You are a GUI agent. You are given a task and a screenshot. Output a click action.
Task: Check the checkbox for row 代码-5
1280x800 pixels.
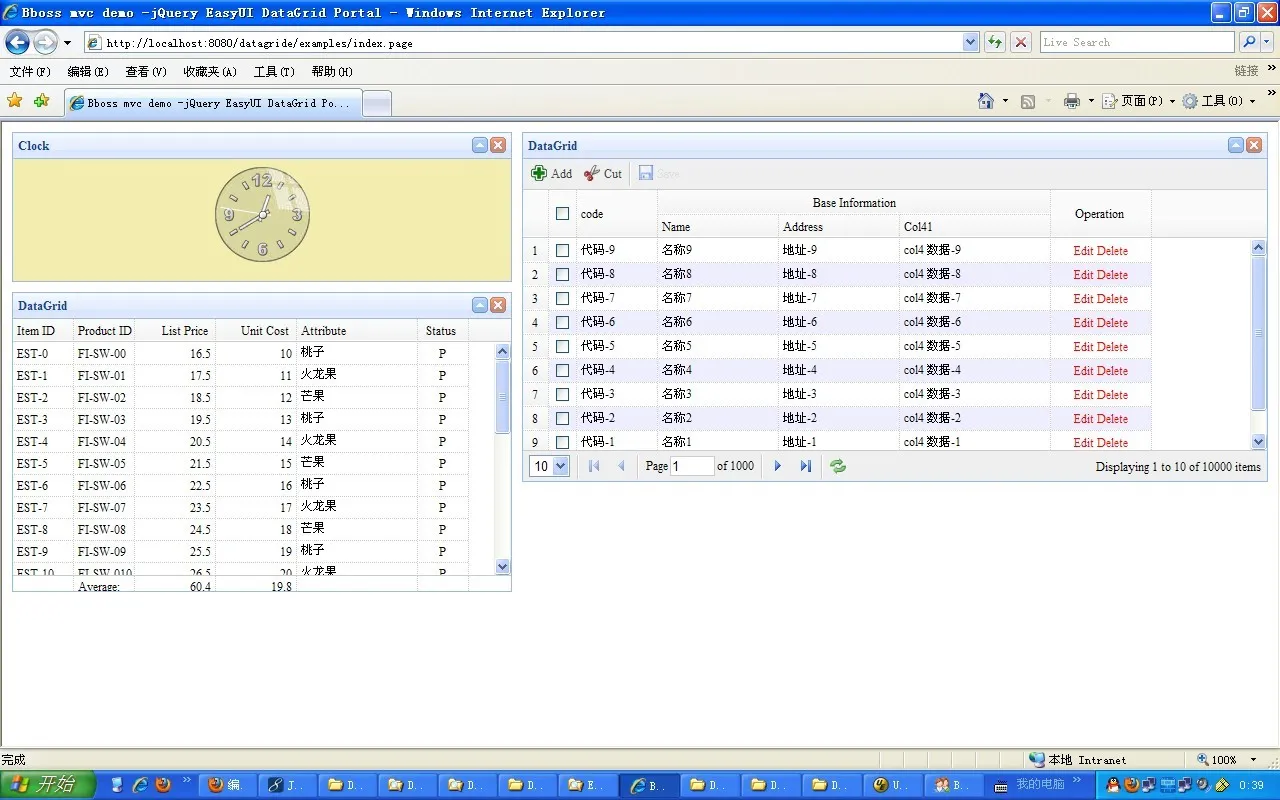(x=562, y=346)
